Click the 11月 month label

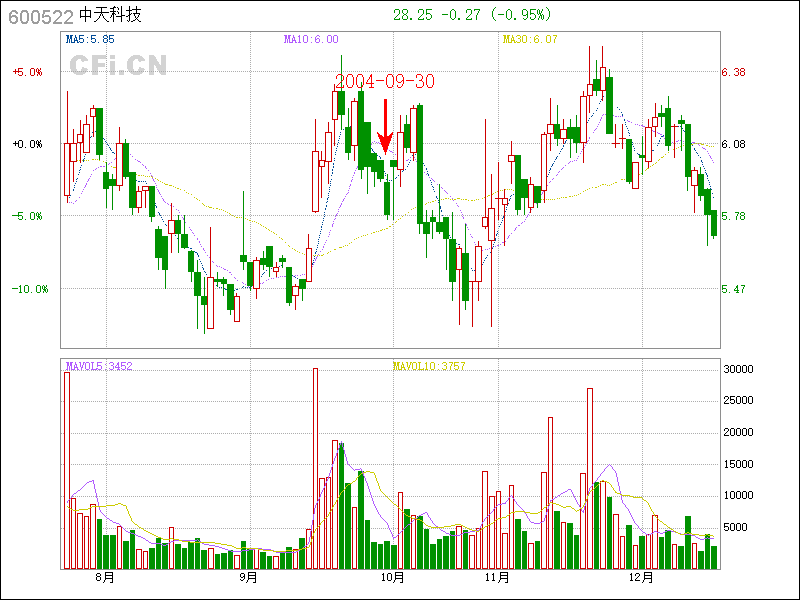pyautogui.click(x=497, y=578)
